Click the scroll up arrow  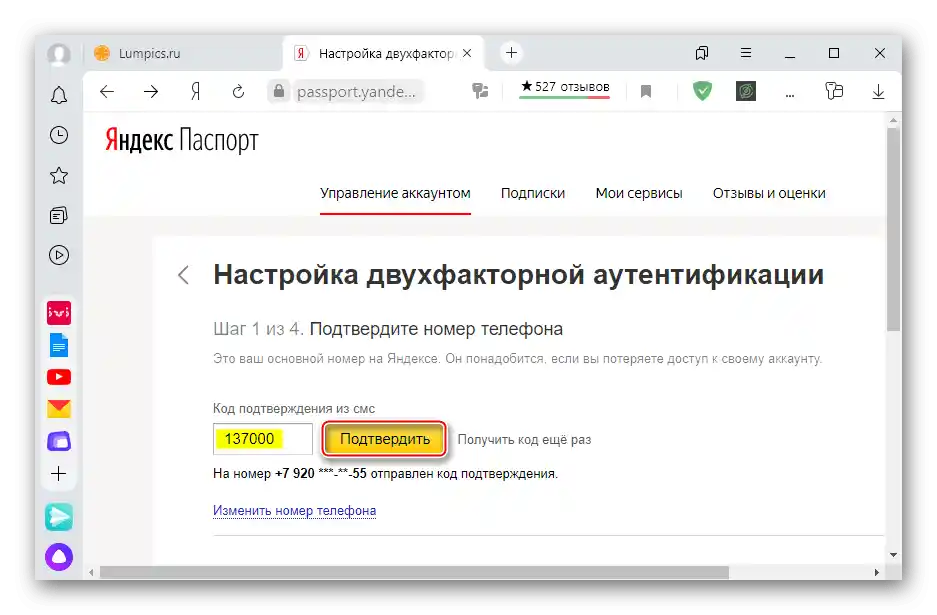[893, 120]
